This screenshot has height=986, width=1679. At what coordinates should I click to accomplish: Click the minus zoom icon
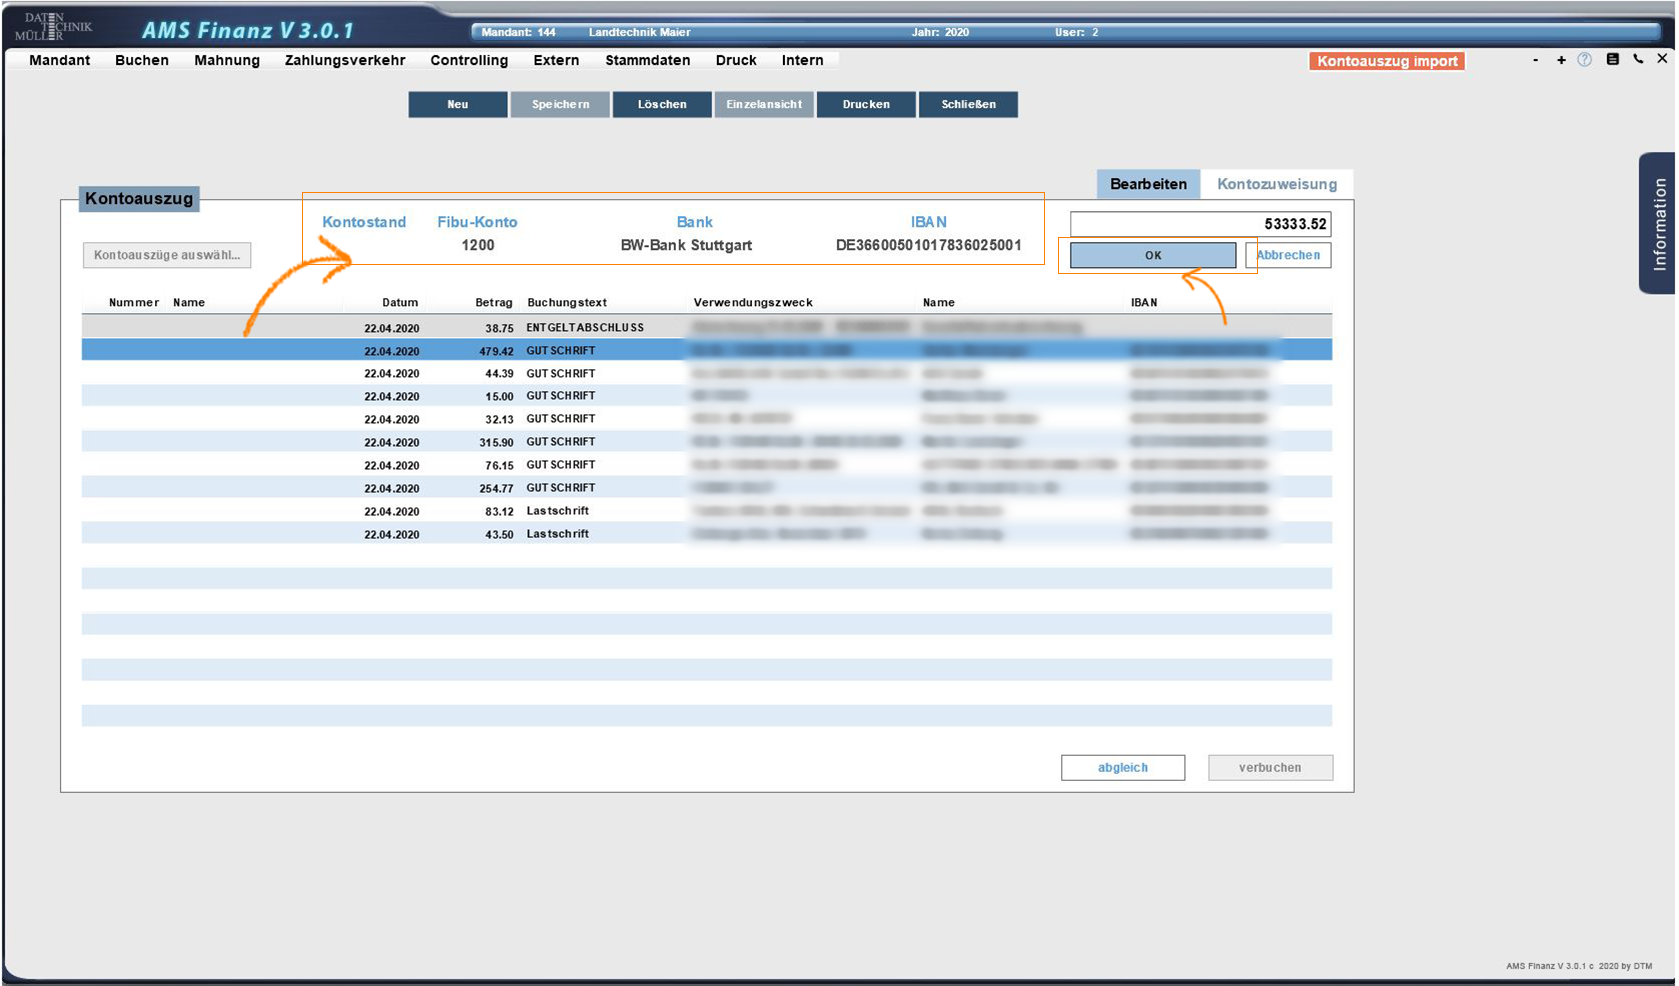tap(1535, 60)
